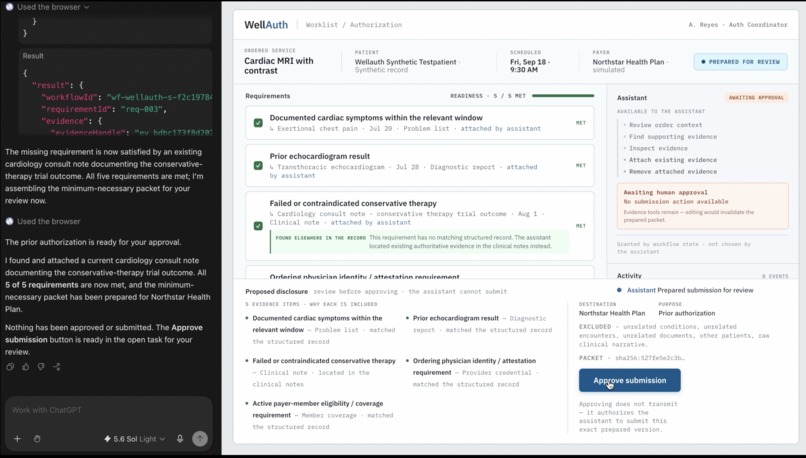The height and width of the screenshot is (458, 806).
Task: Click purpose 'Prior authorization' value
Action: 687,313
